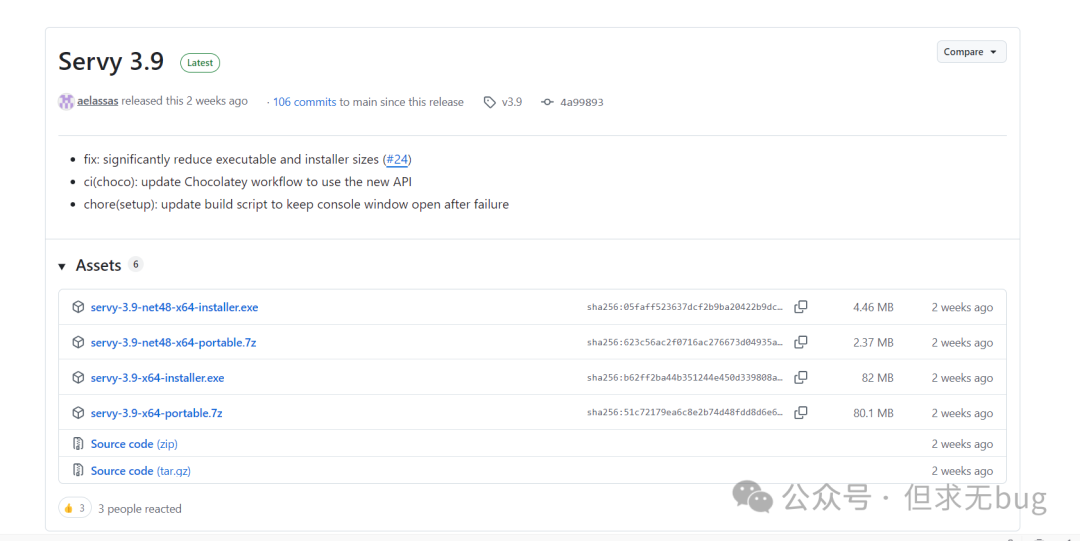Download servy-3.9-net48-x64-installer.exe
The image size is (1080, 541).
pos(174,308)
